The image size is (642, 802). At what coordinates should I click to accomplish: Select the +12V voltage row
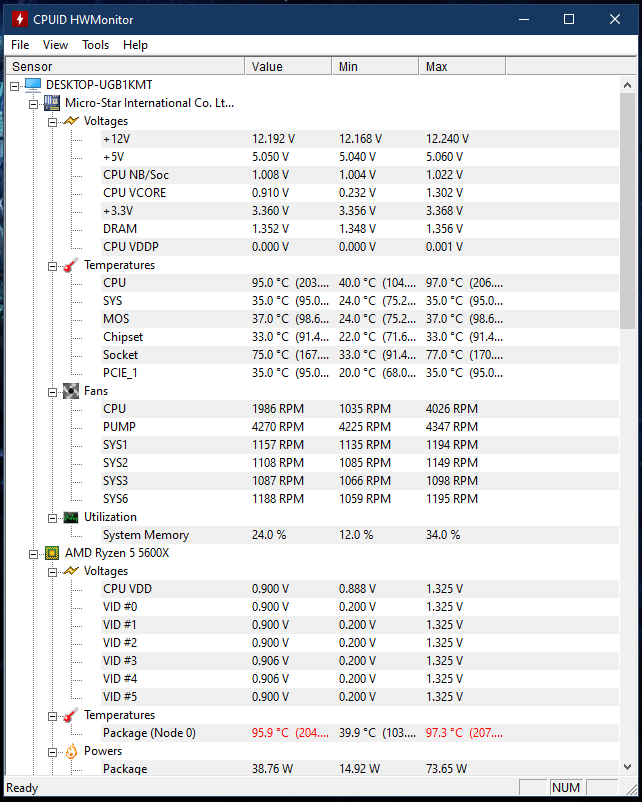[x=360, y=139]
